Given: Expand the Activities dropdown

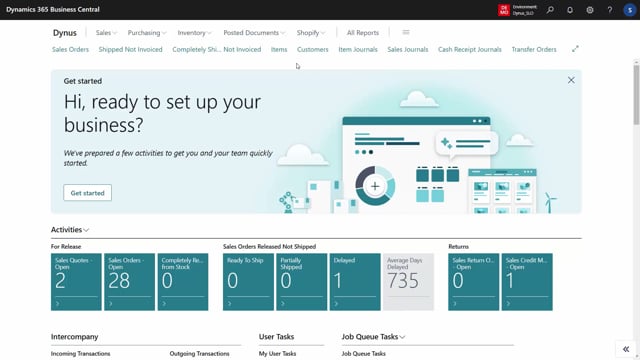Looking at the screenshot, I should [x=70, y=230].
